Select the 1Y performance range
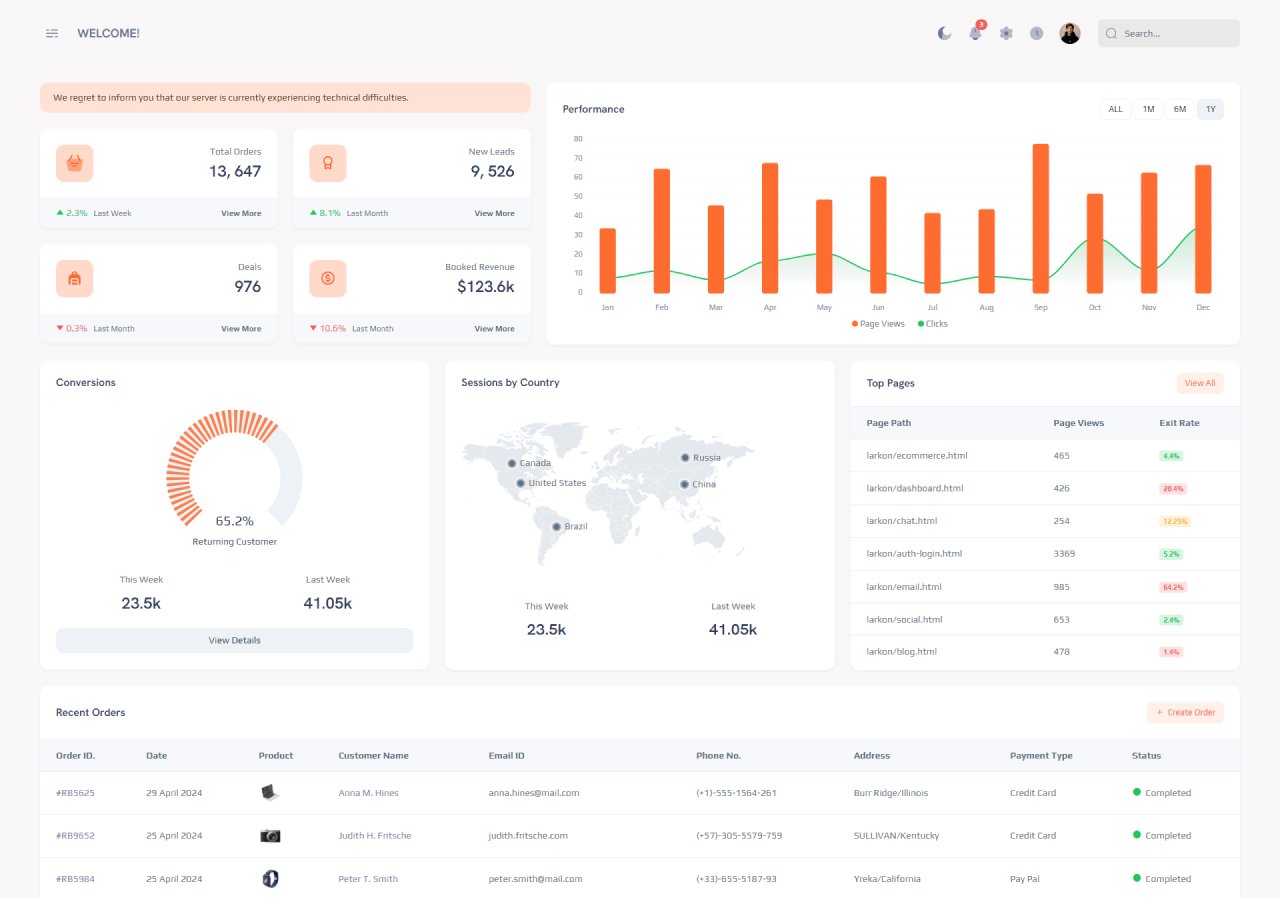The width and height of the screenshot is (1280, 898). pos(1210,109)
